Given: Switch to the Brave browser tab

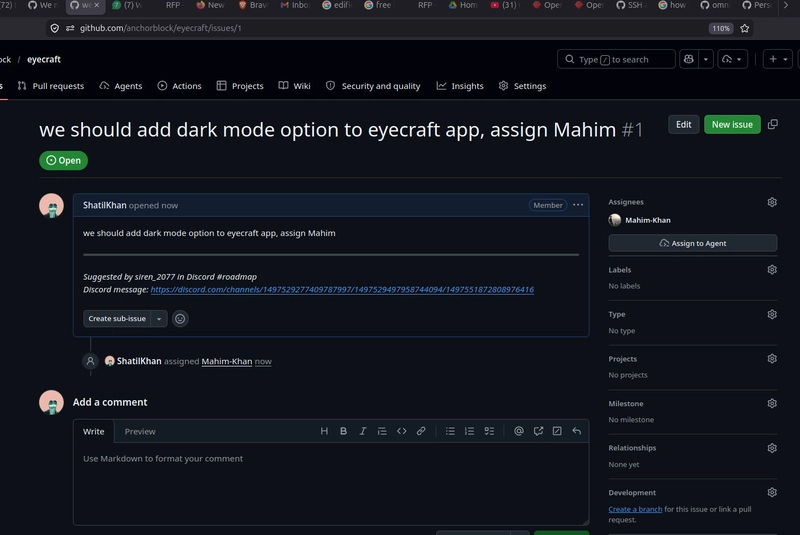Looking at the screenshot, I should pyautogui.click(x=254, y=5).
